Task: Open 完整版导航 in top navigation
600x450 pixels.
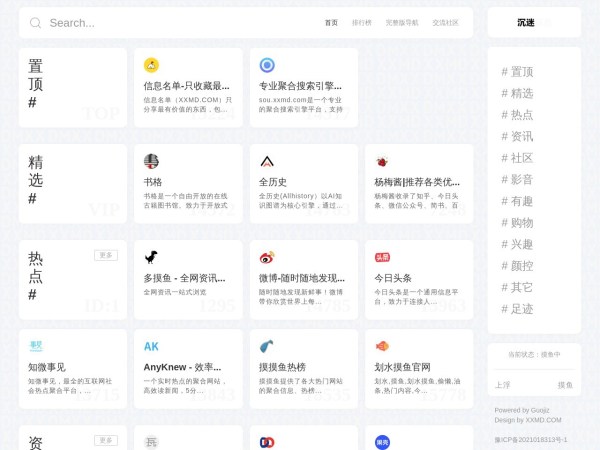Action: [x=400, y=23]
